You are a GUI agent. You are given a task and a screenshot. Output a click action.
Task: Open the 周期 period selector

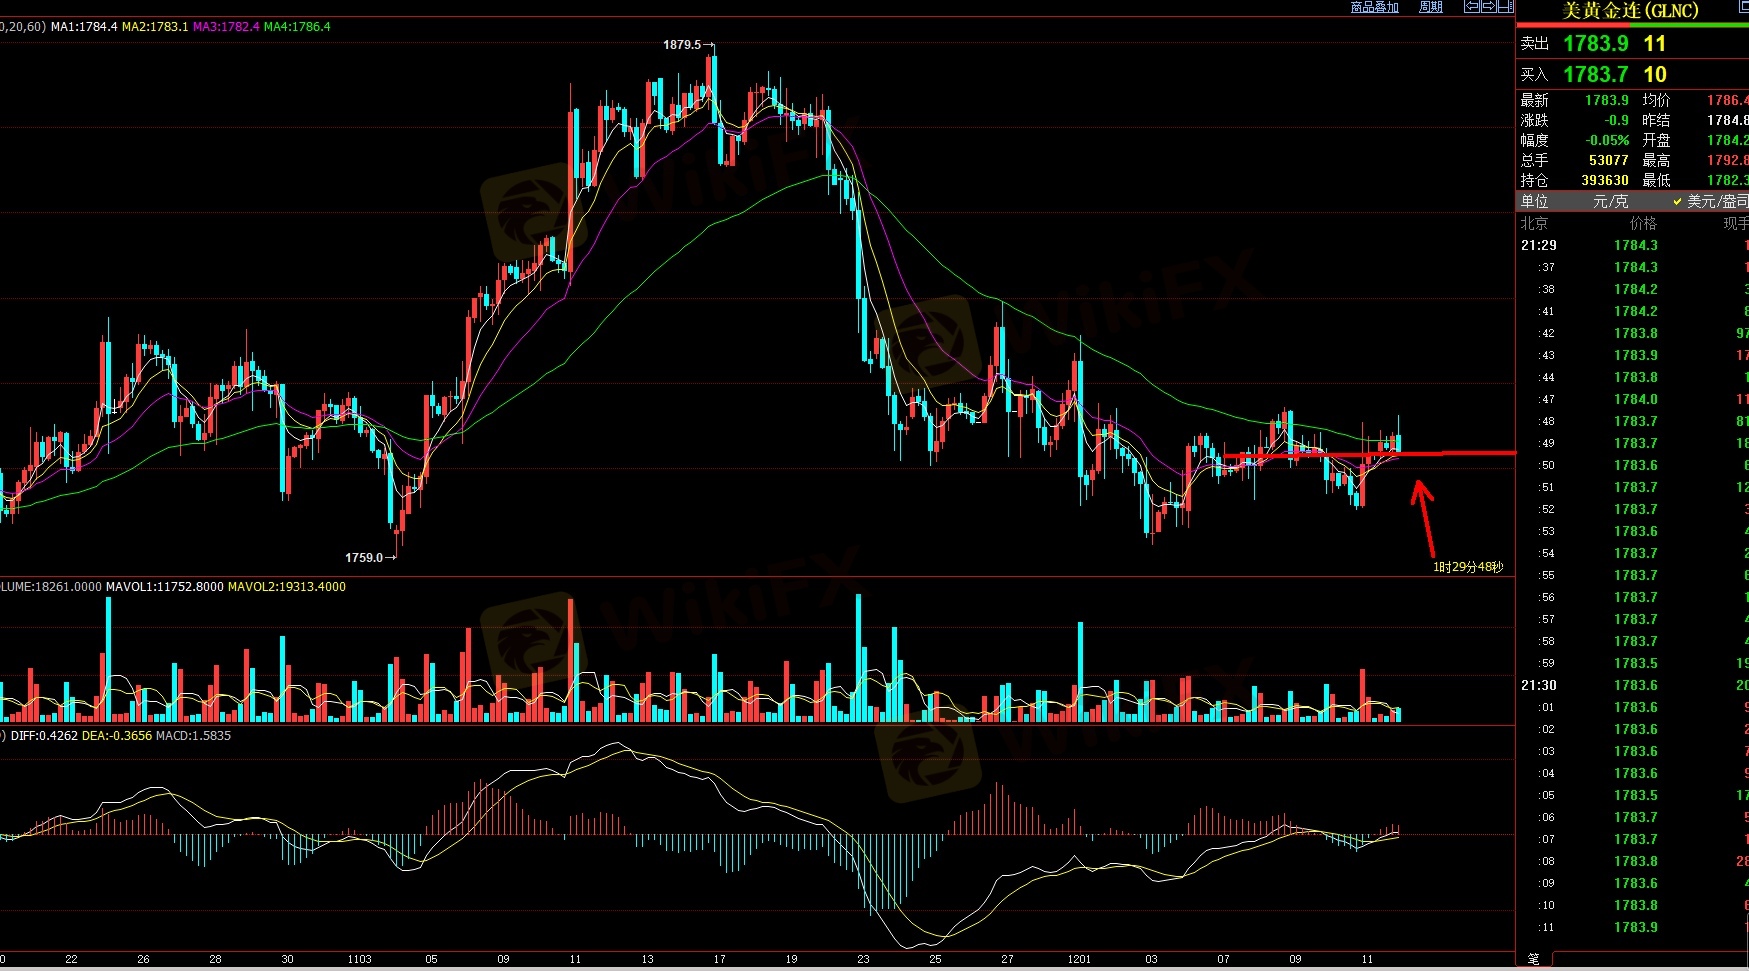(x=1430, y=7)
